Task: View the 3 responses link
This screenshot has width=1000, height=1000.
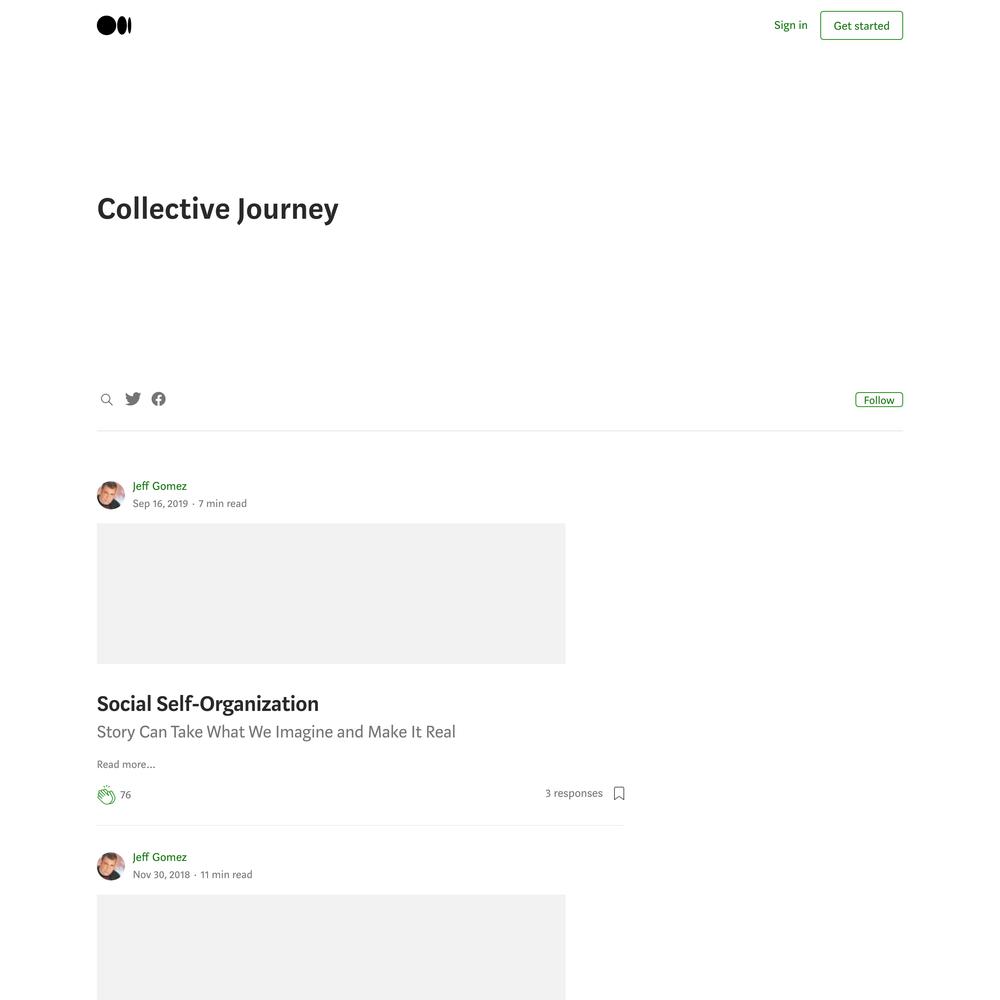Action: [x=574, y=793]
